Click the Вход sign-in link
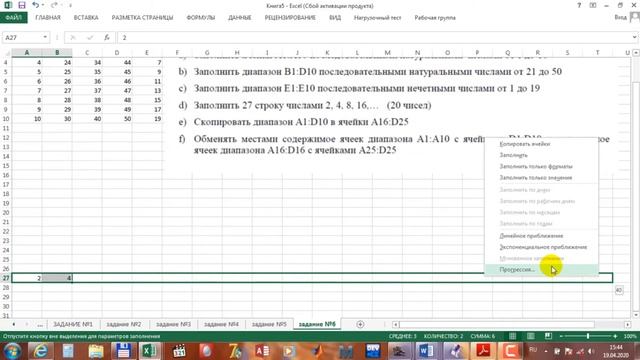Image resolution: width=640 pixels, height=360 pixels. point(620,17)
